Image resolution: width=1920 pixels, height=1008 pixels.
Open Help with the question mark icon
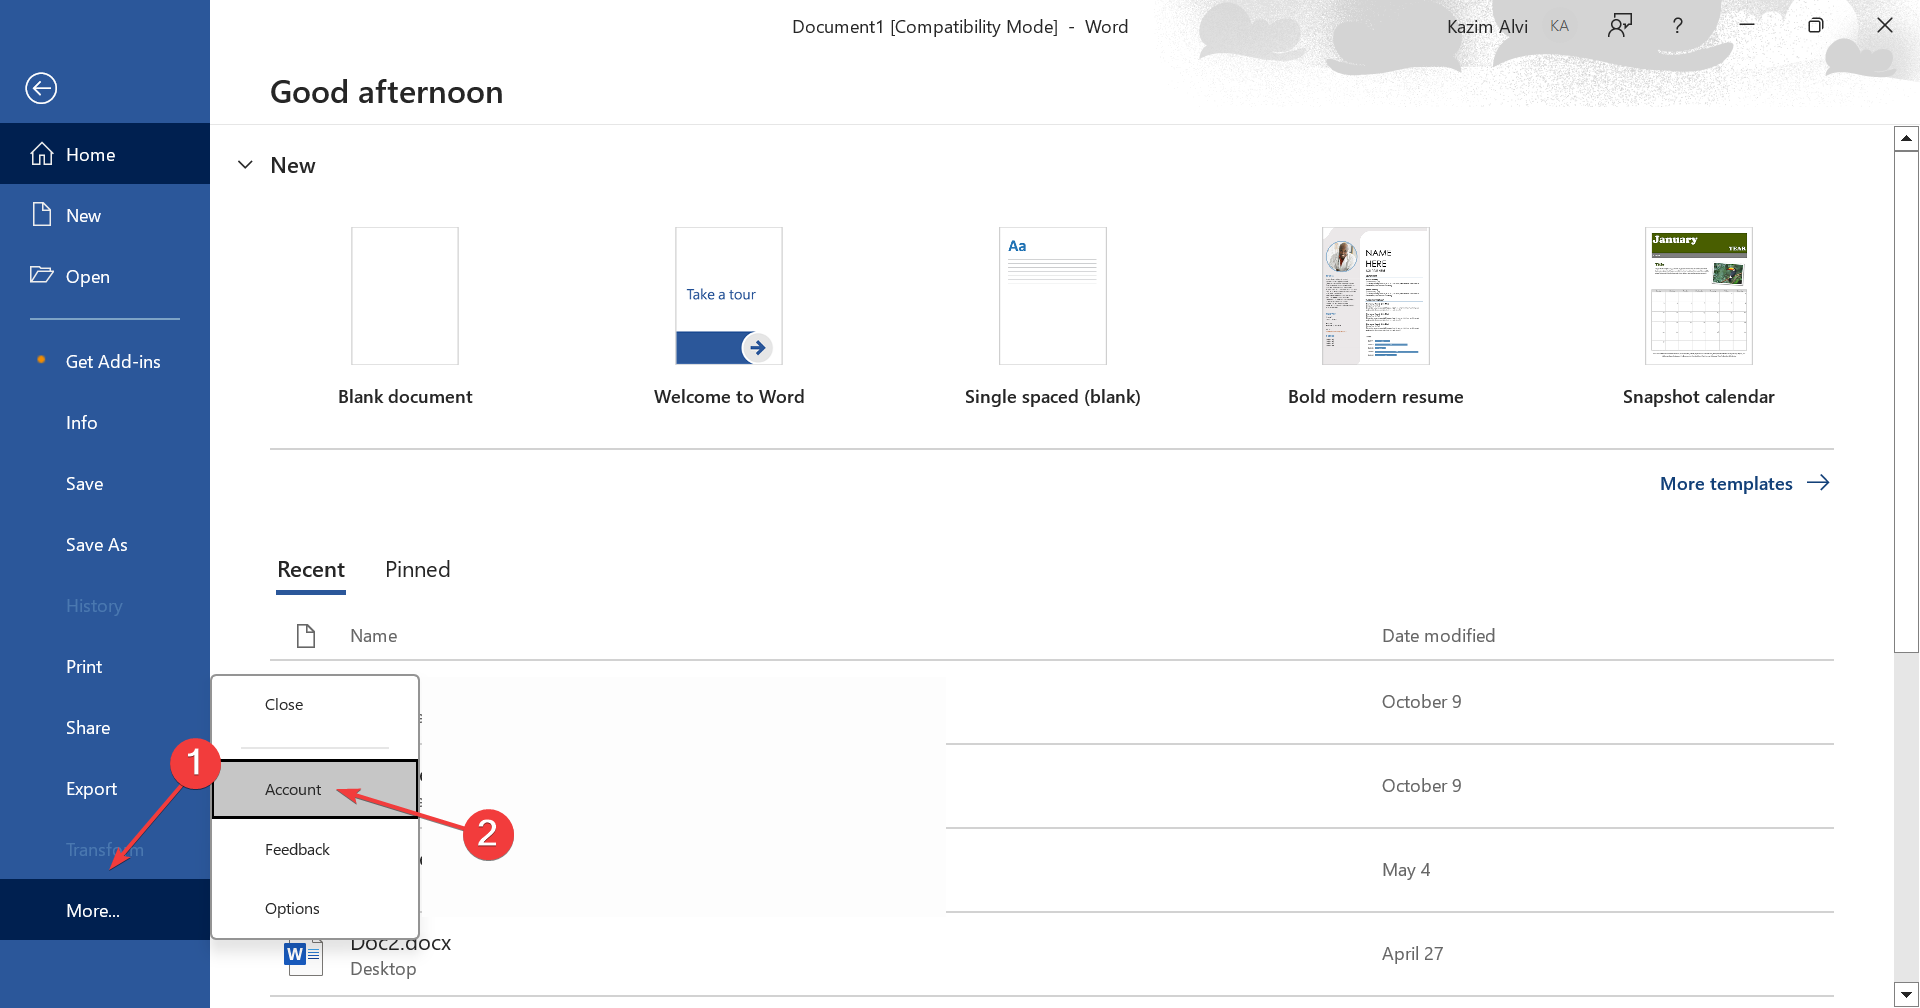[x=1677, y=26]
